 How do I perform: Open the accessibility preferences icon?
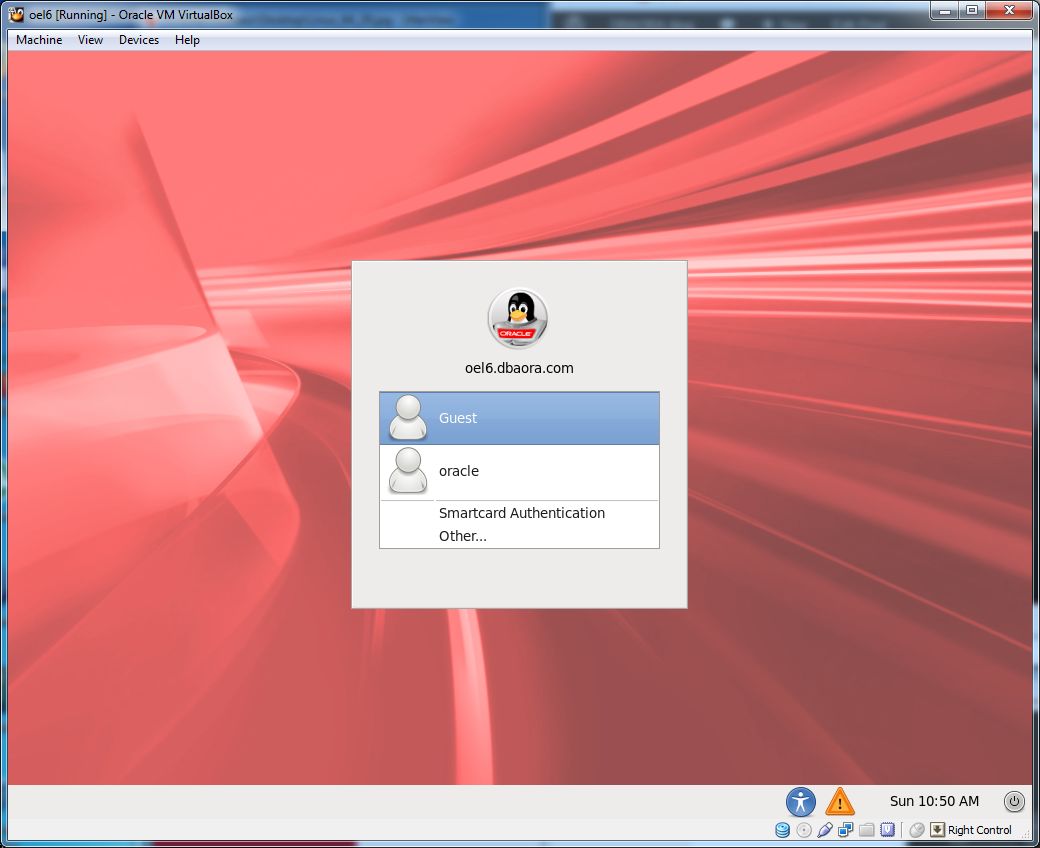tap(801, 802)
